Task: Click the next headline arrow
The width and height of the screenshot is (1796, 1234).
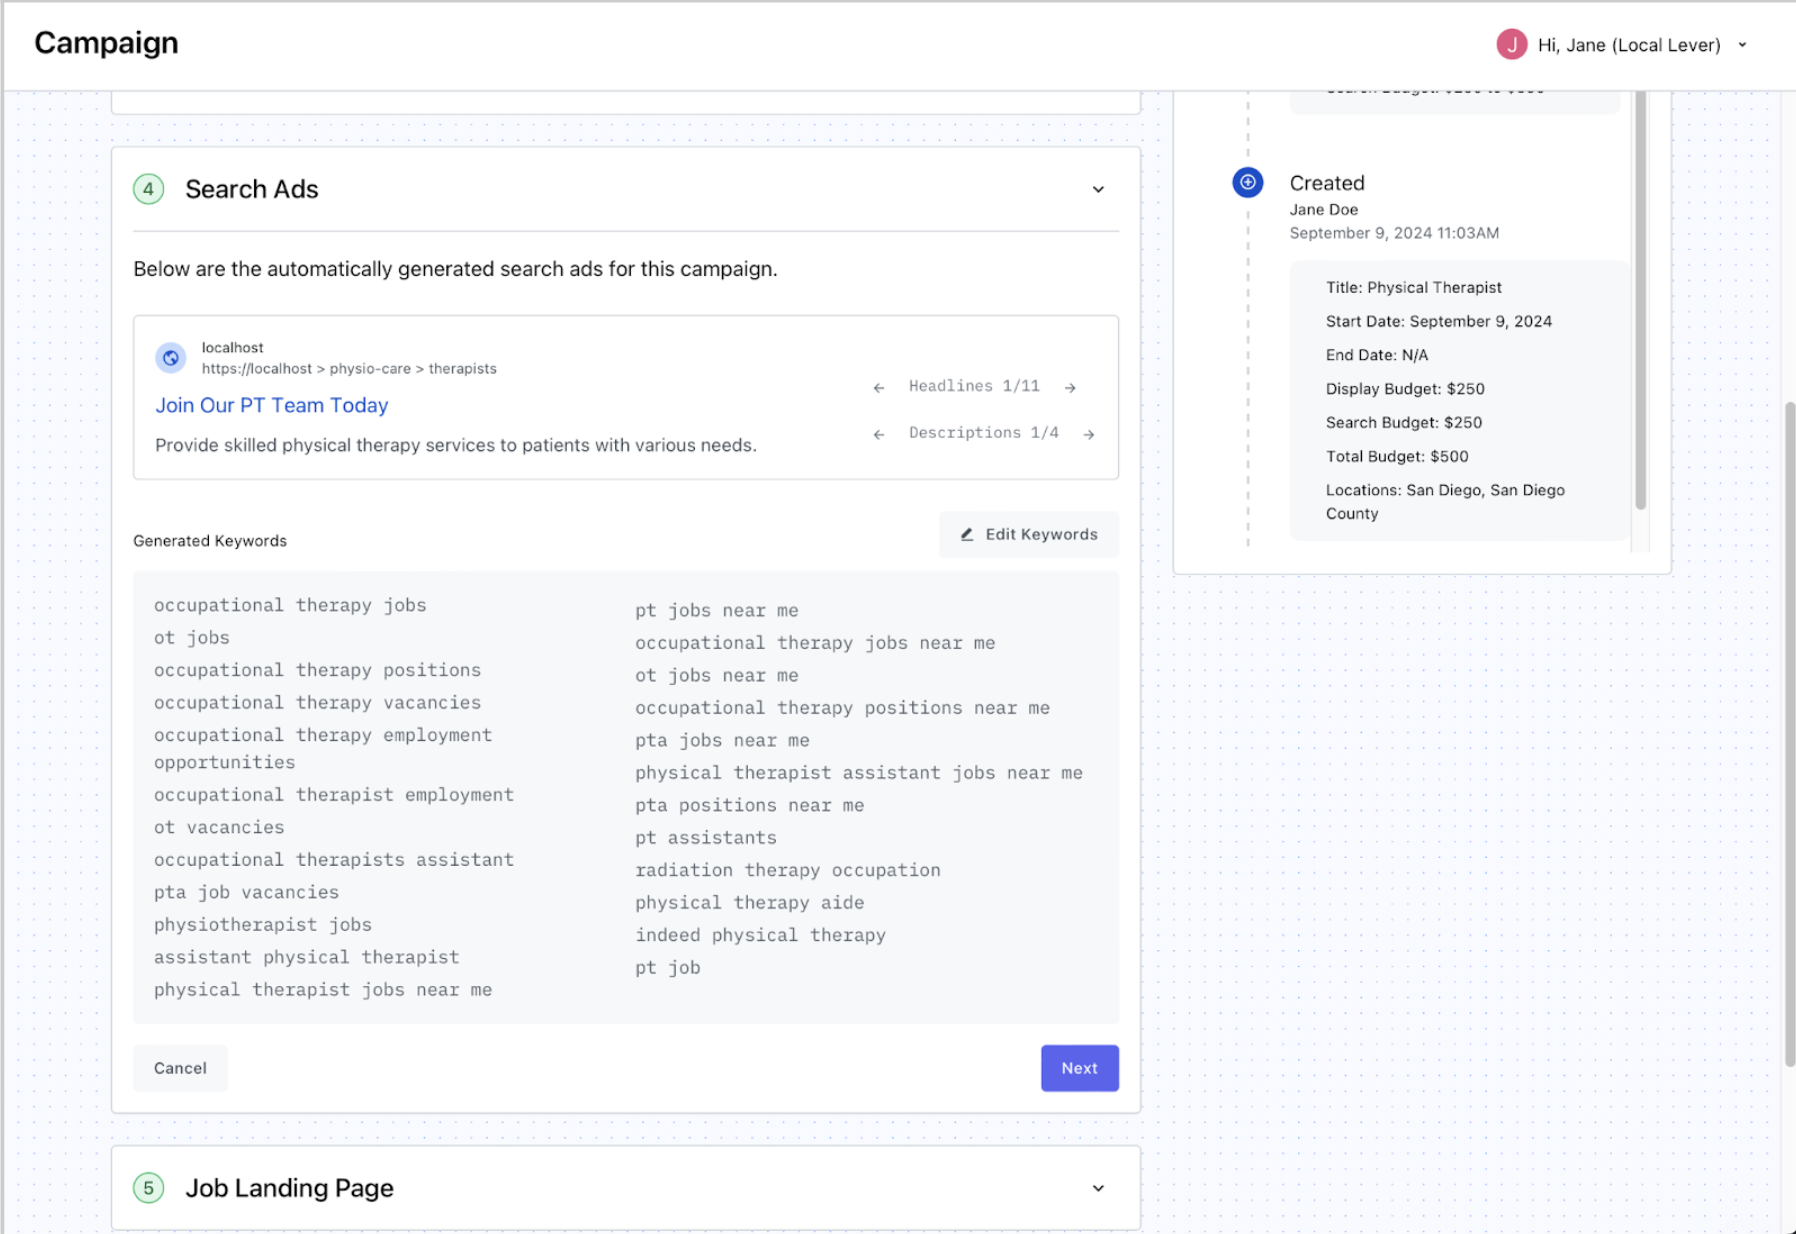Action: point(1070,388)
